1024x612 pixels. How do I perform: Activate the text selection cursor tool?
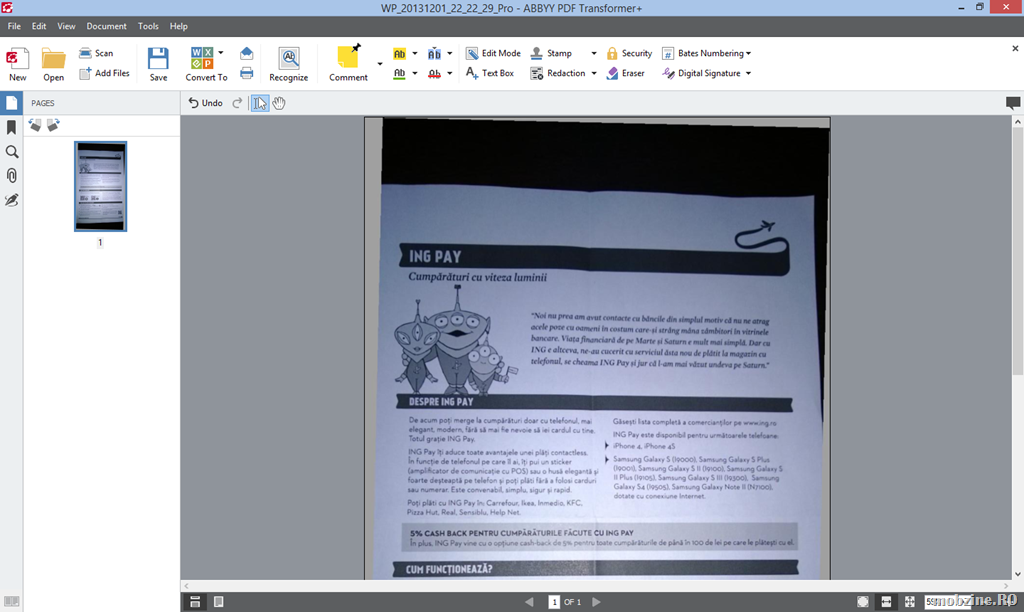pos(259,103)
